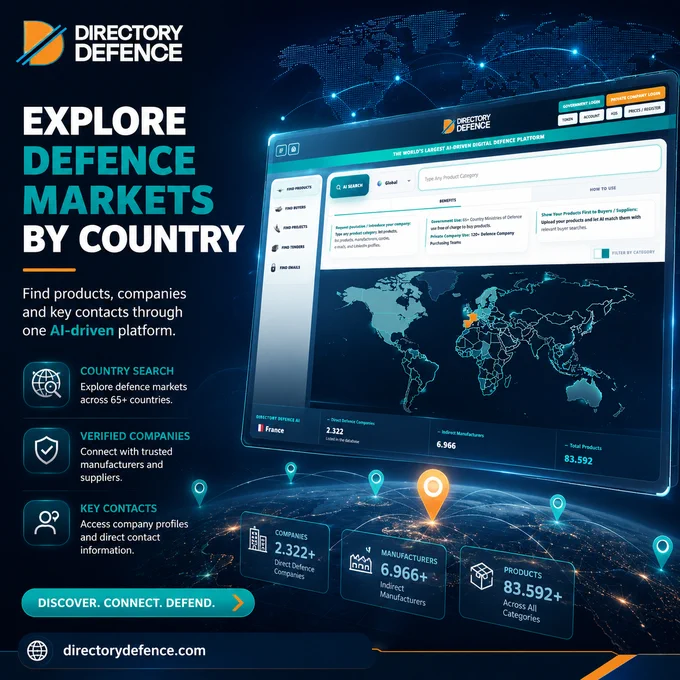Click the Verified Companies shield checkmark icon
This screenshot has width=680, height=680.
tap(46, 450)
